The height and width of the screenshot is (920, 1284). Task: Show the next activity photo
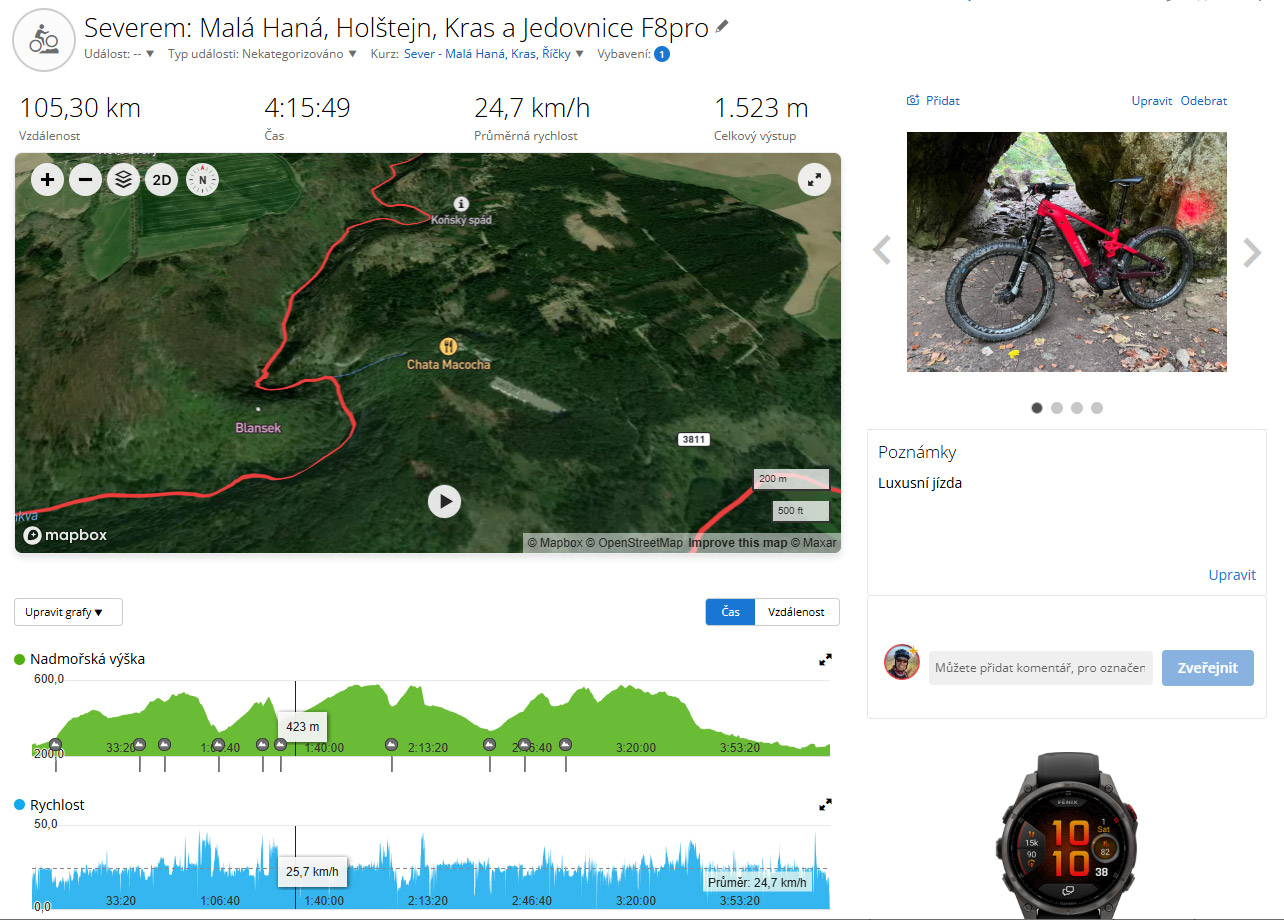1252,252
